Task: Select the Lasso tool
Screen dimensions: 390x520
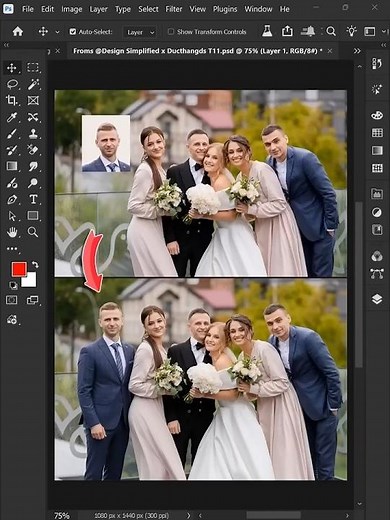Action: pyautogui.click(x=12, y=84)
